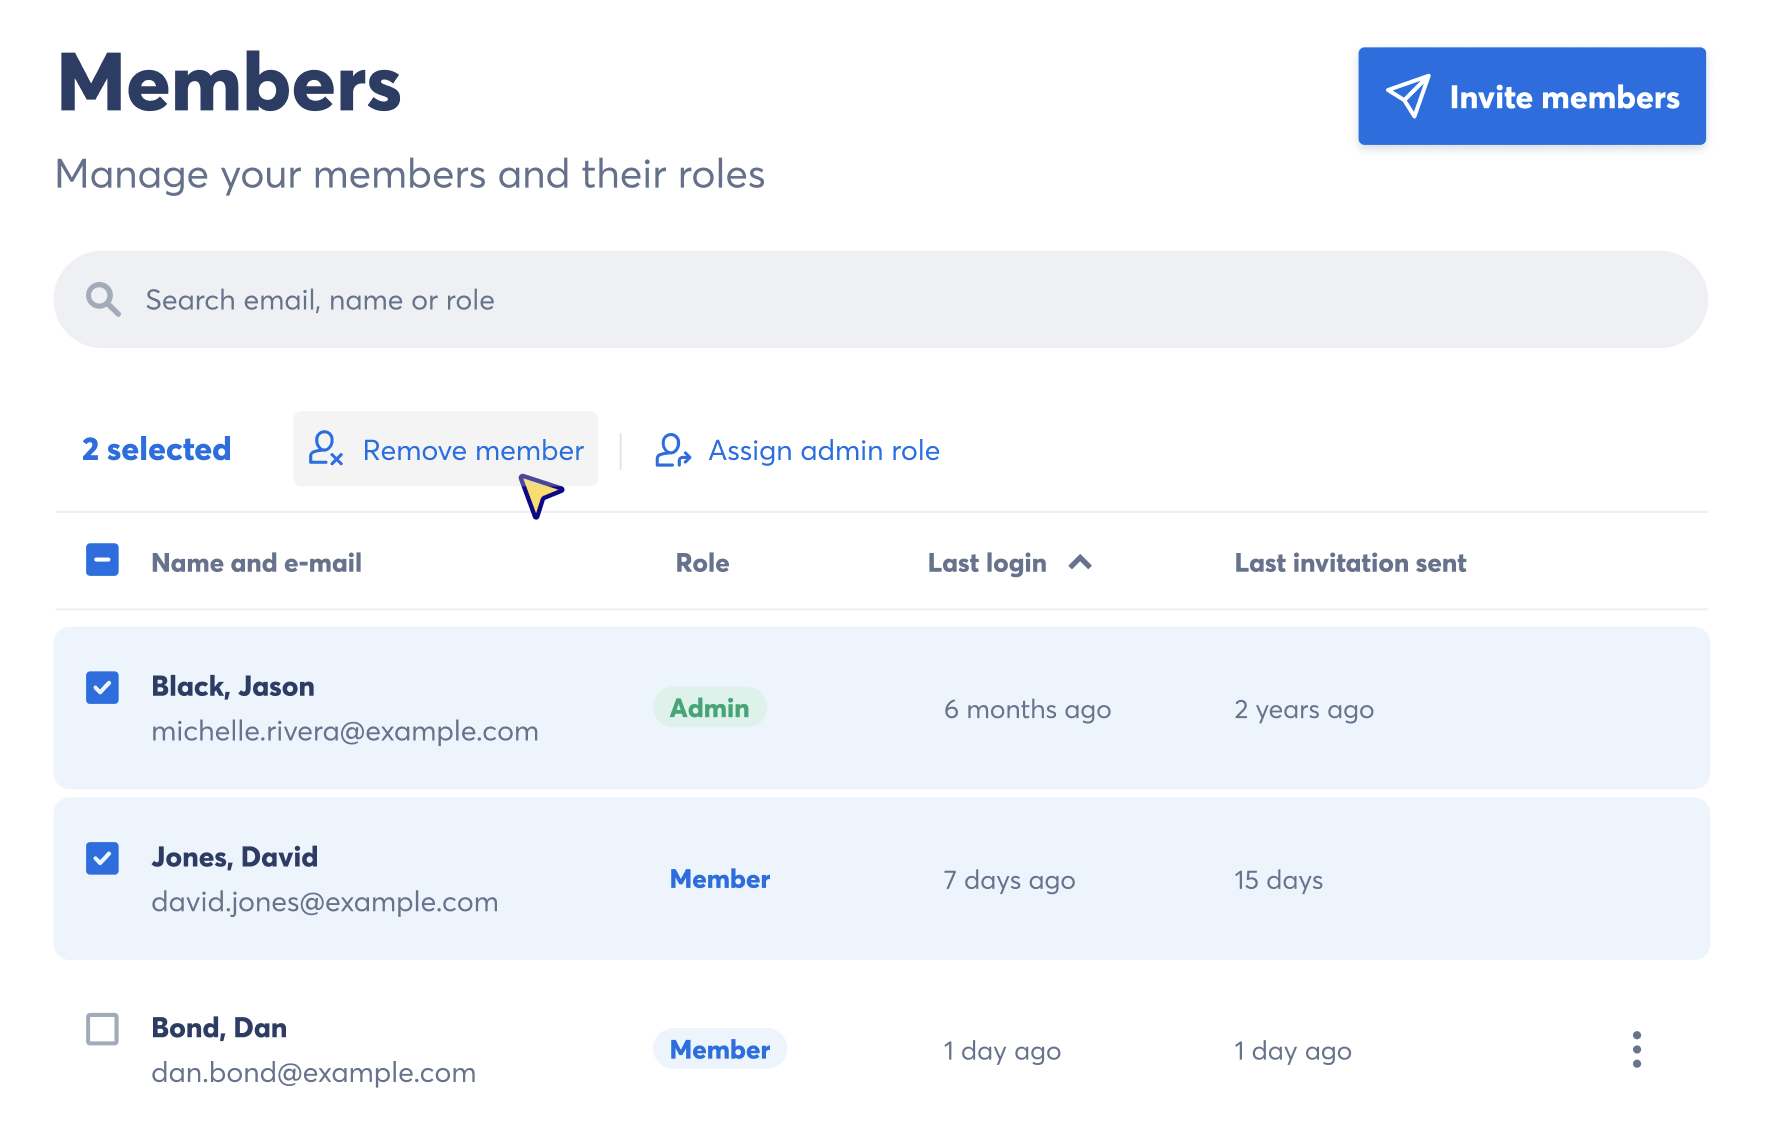The width and height of the screenshot is (1770, 1146).
Task: Click the magnifying glass search icon
Action: click(103, 299)
